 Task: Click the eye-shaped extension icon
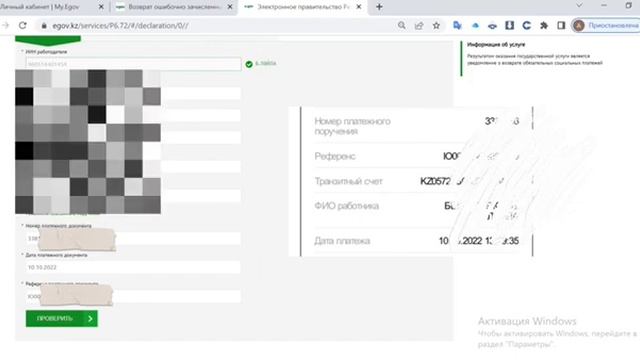[x=492, y=26]
